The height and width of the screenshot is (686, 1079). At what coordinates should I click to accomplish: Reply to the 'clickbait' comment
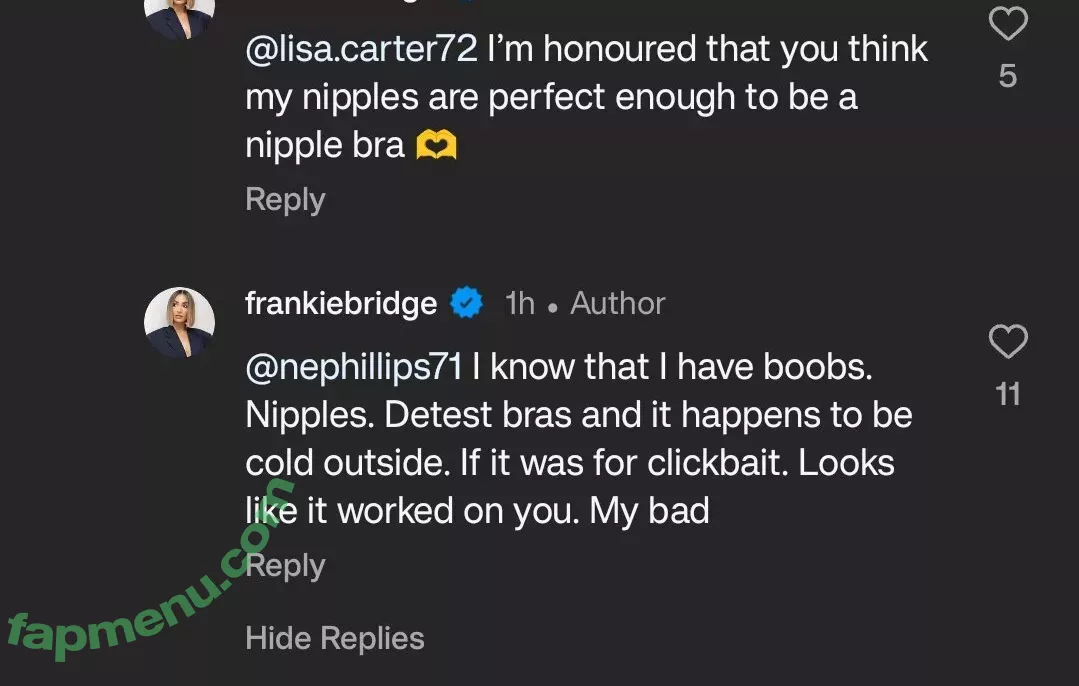(x=290, y=566)
